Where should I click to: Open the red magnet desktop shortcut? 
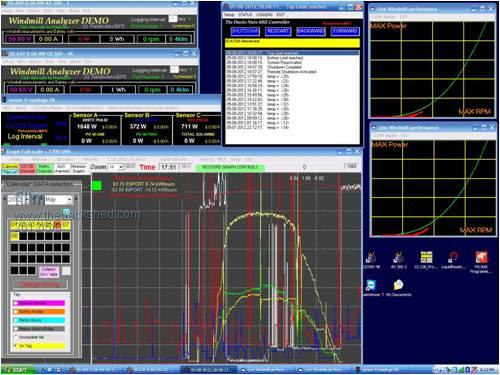(x=453, y=260)
